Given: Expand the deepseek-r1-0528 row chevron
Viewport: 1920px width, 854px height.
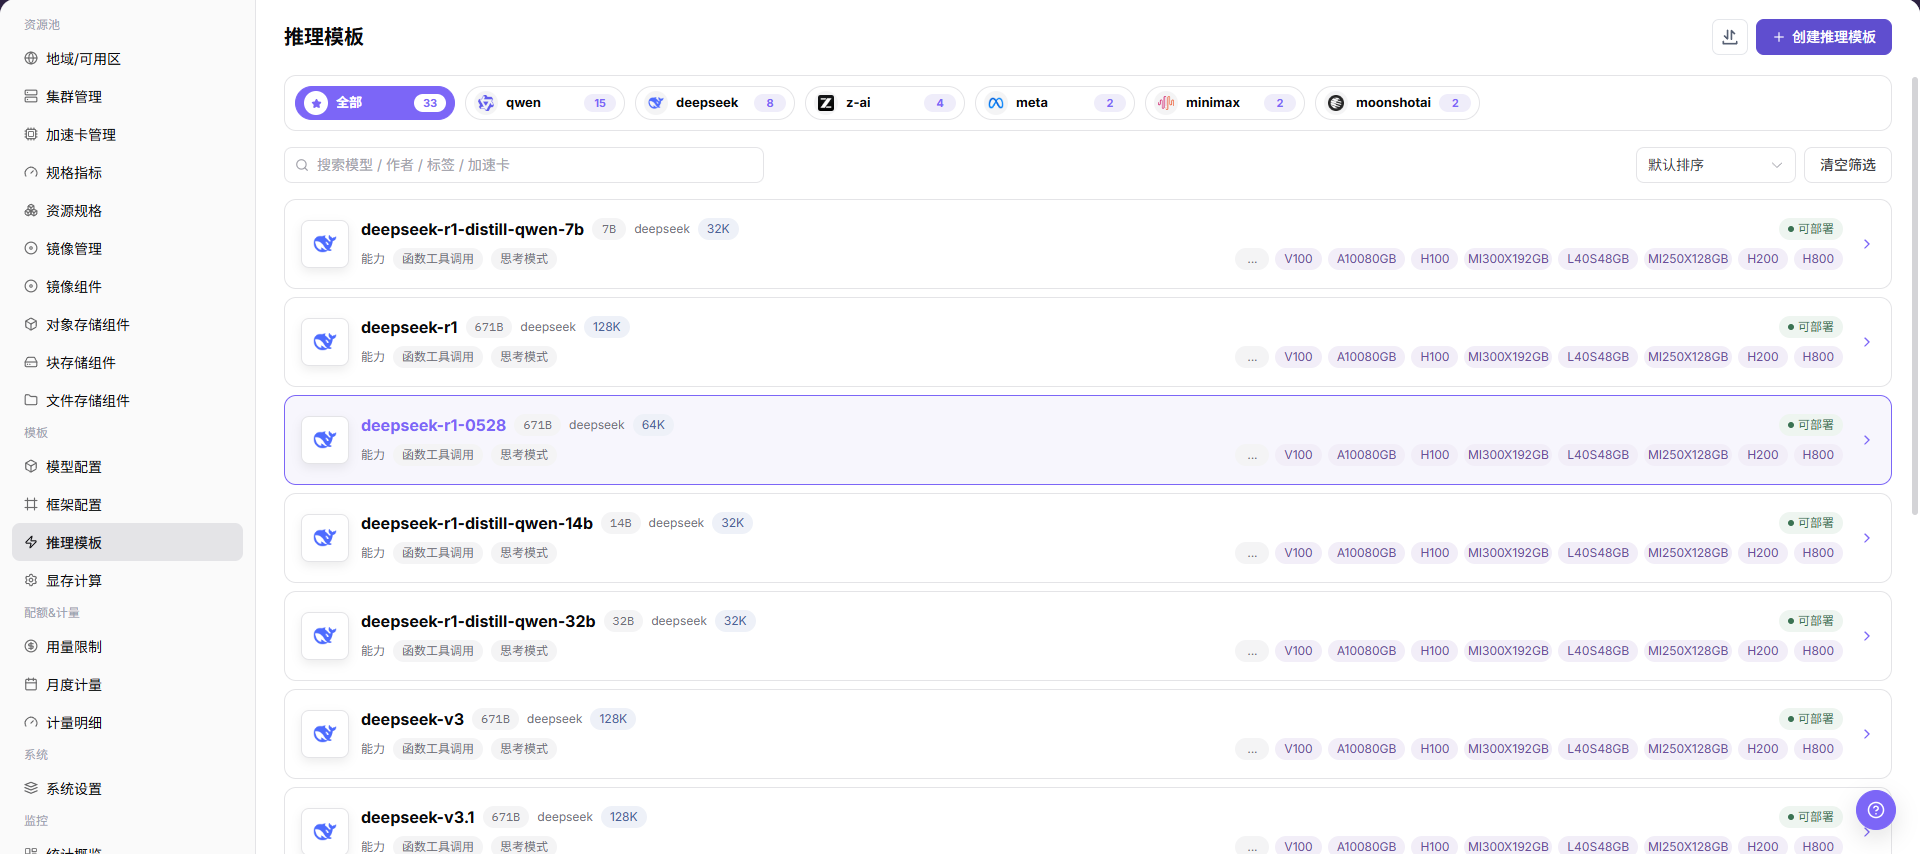Looking at the screenshot, I should [1867, 440].
